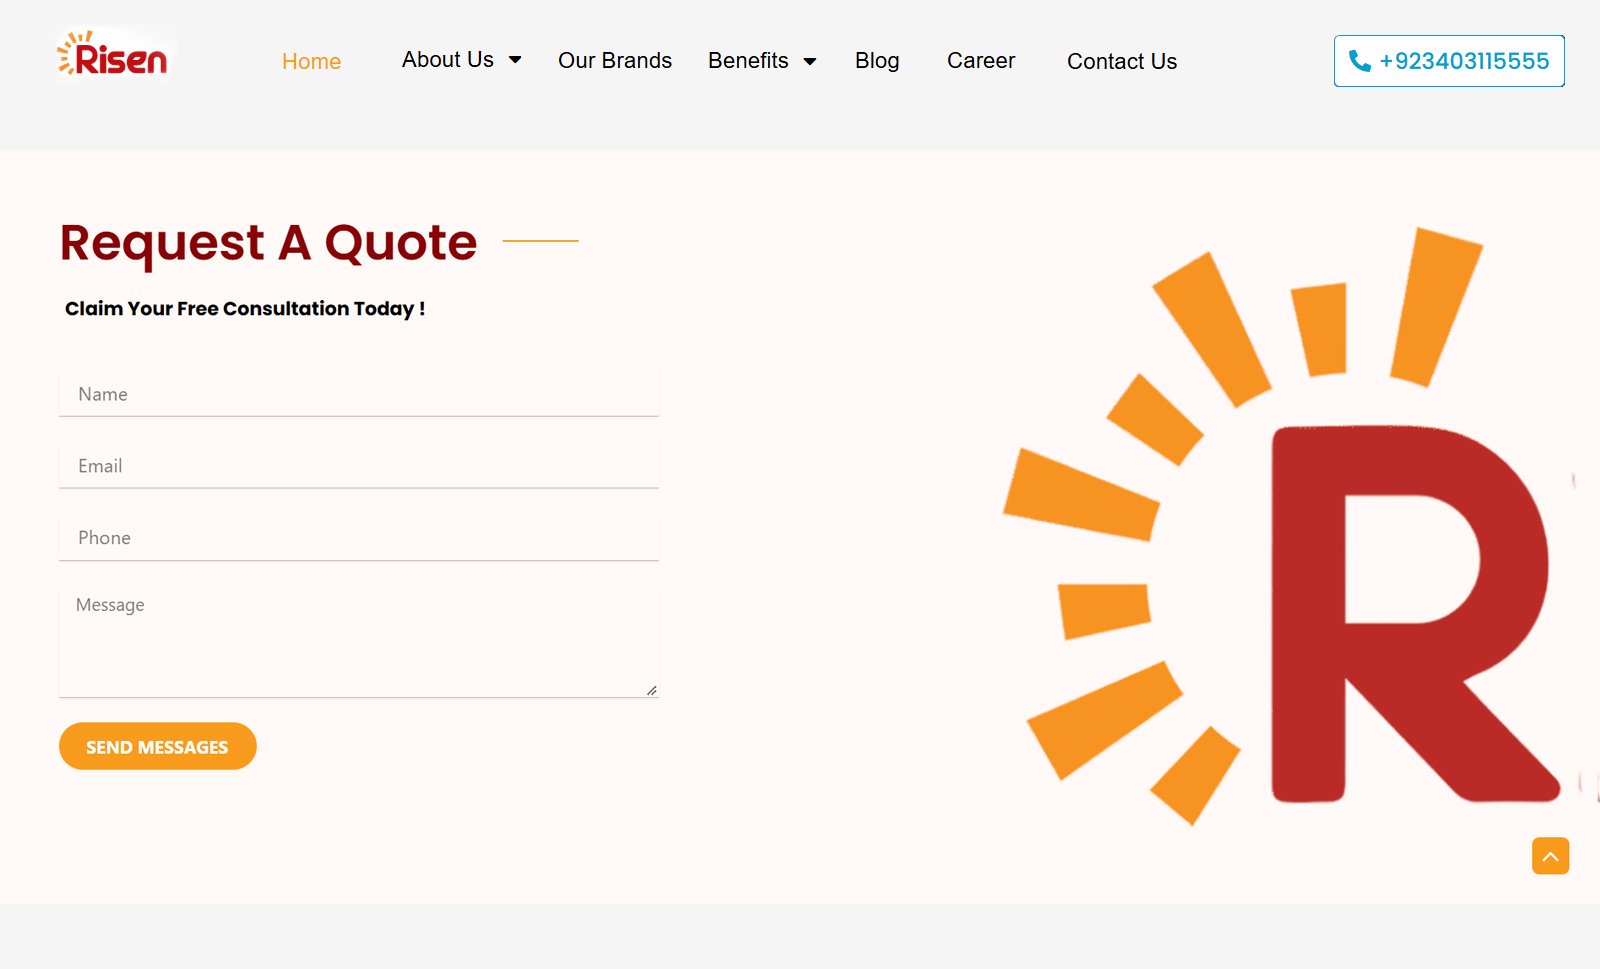Click the Risen logo in header
This screenshot has height=969, width=1600.
click(113, 54)
